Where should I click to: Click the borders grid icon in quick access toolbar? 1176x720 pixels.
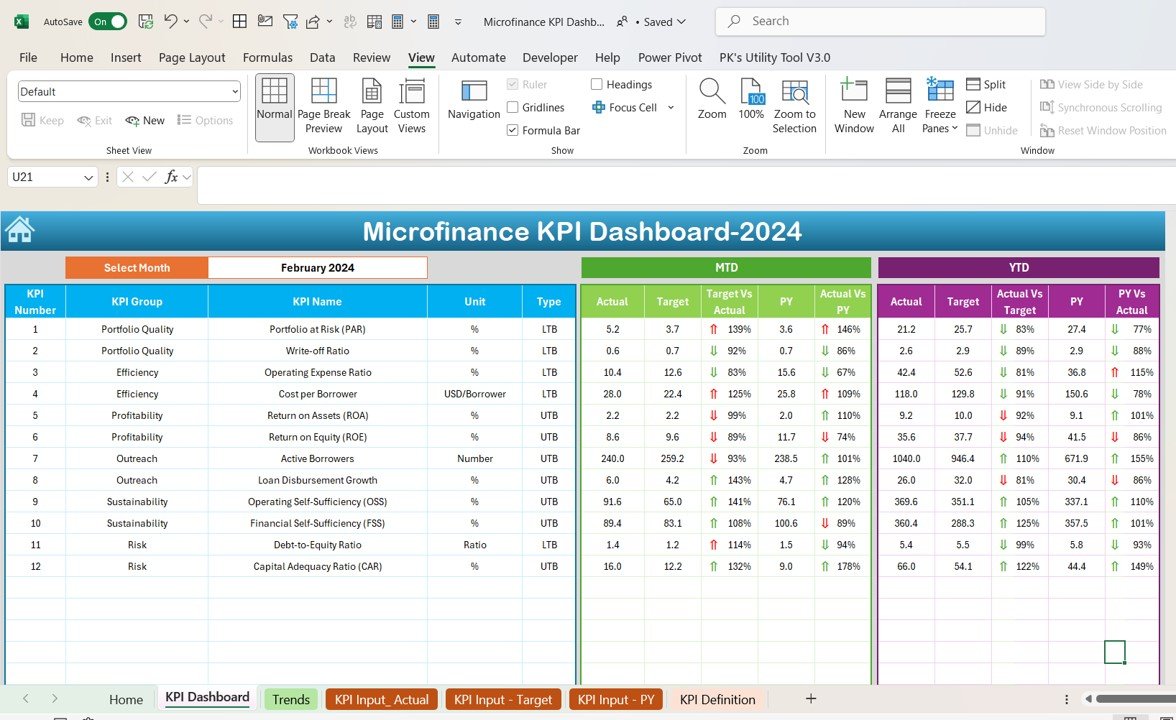click(x=240, y=21)
